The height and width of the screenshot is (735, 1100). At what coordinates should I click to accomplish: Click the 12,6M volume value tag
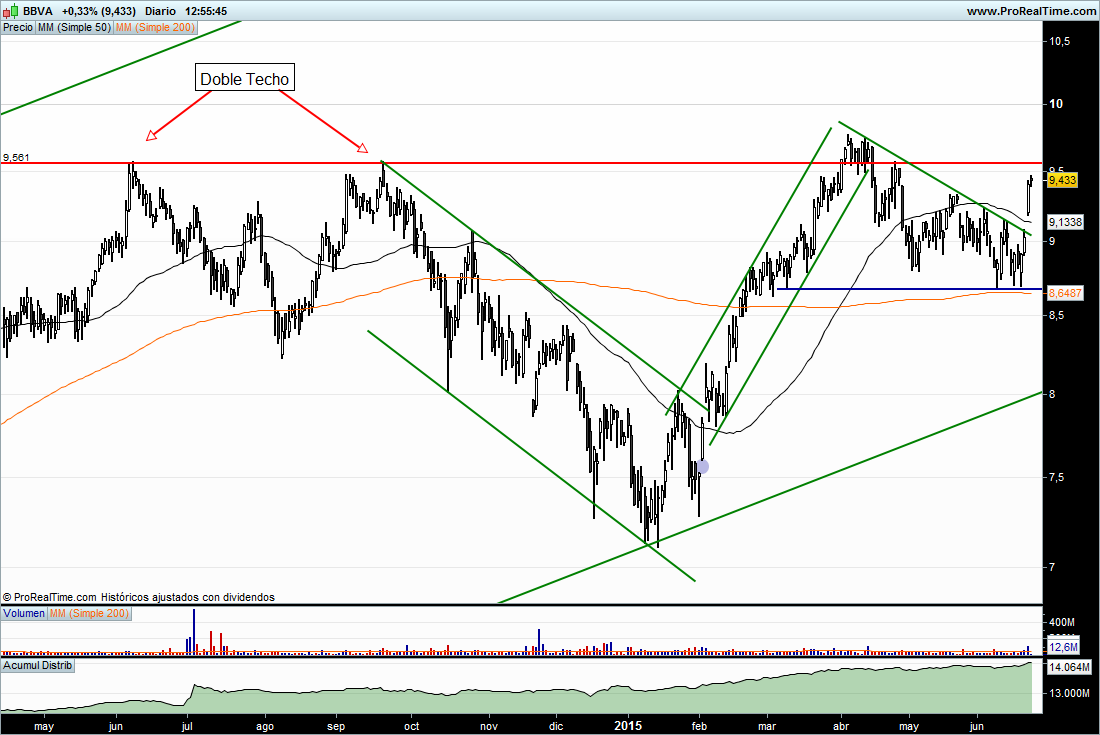[1063, 647]
